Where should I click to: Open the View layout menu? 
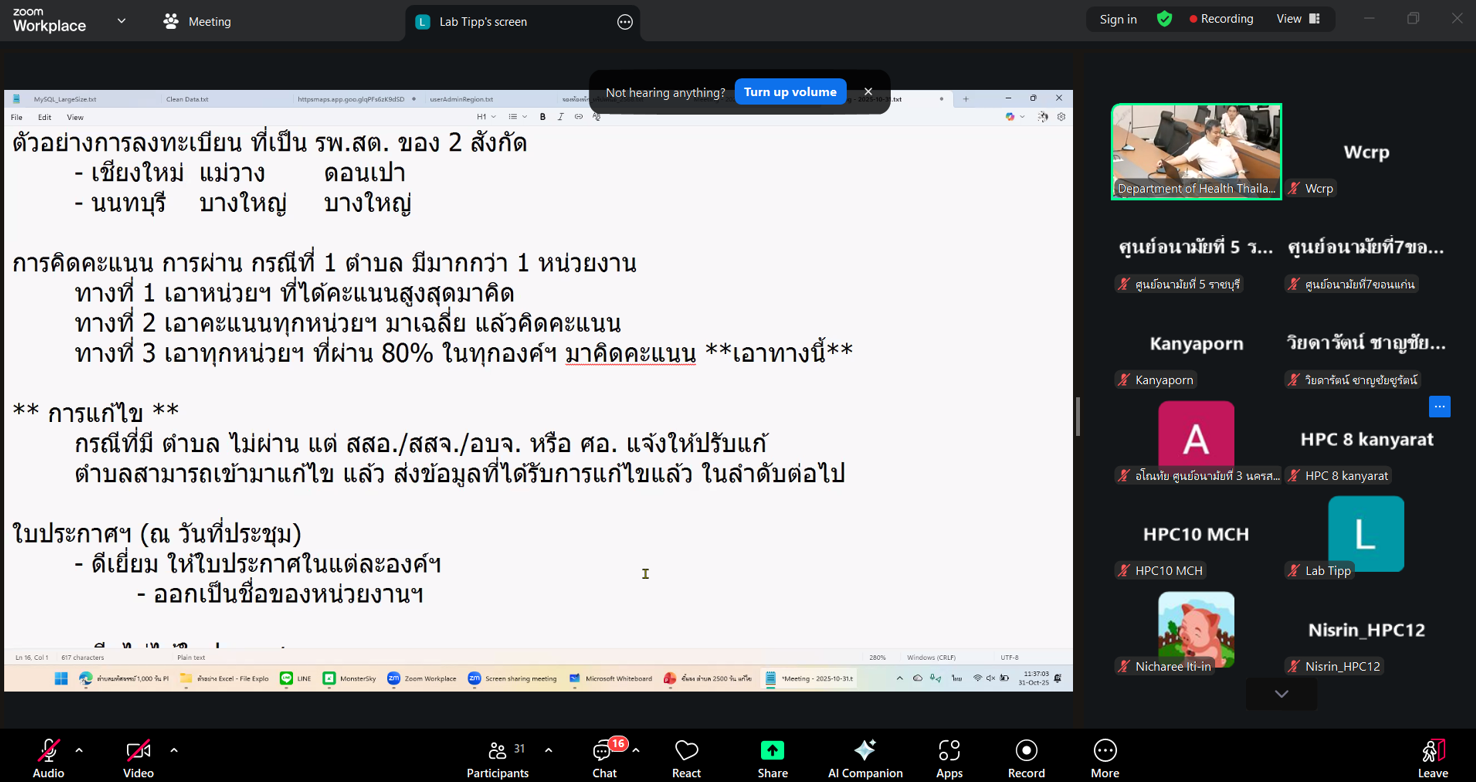1298,19
